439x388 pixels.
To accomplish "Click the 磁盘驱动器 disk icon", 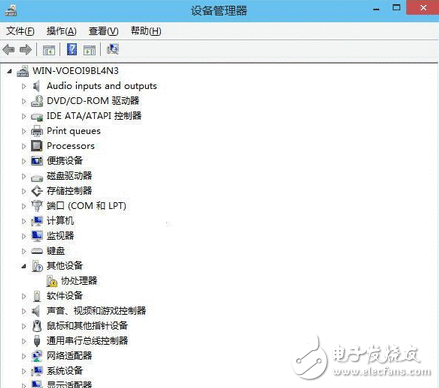I will [x=37, y=177].
